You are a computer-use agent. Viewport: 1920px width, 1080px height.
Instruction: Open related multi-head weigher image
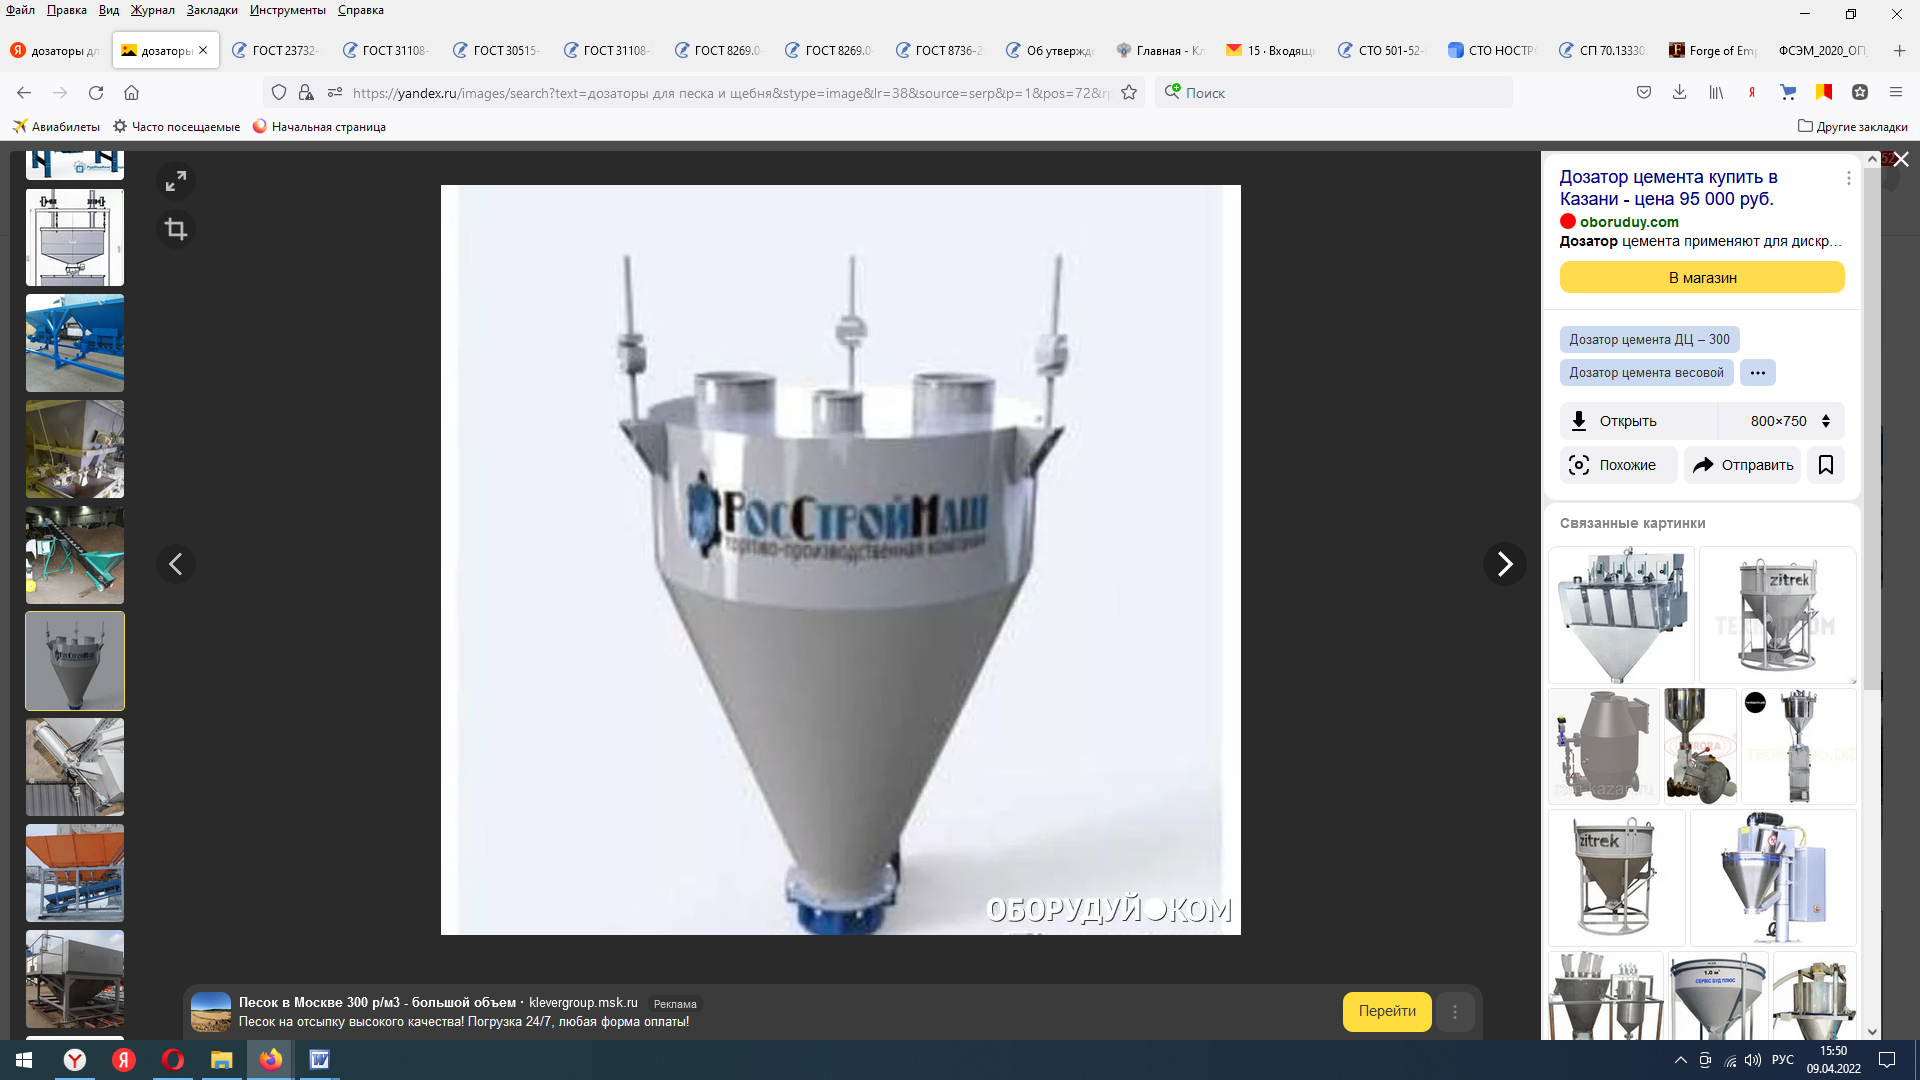[1621, 615]
